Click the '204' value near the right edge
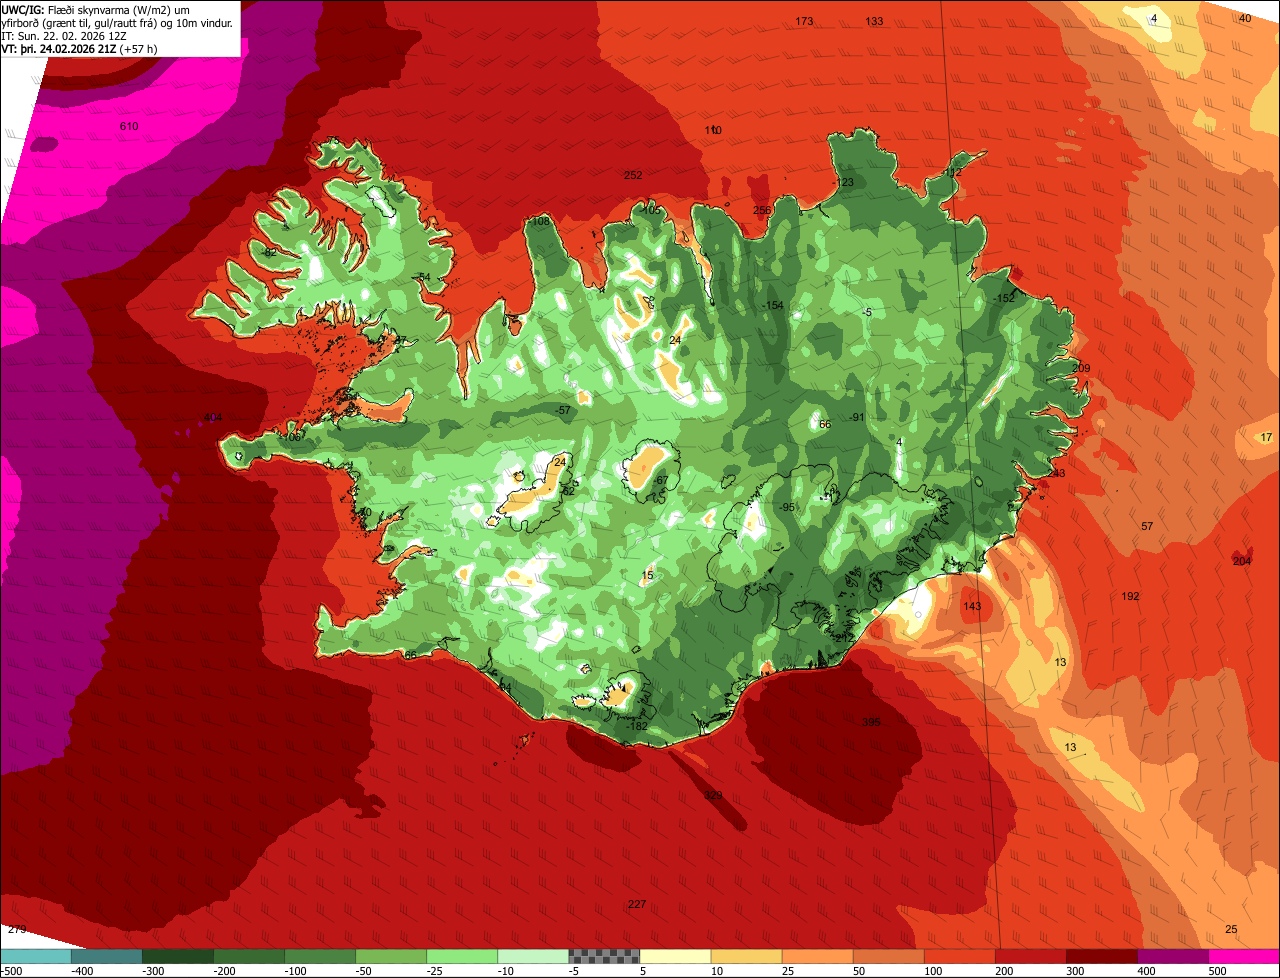1280x978 pixels. point(1242,561)
